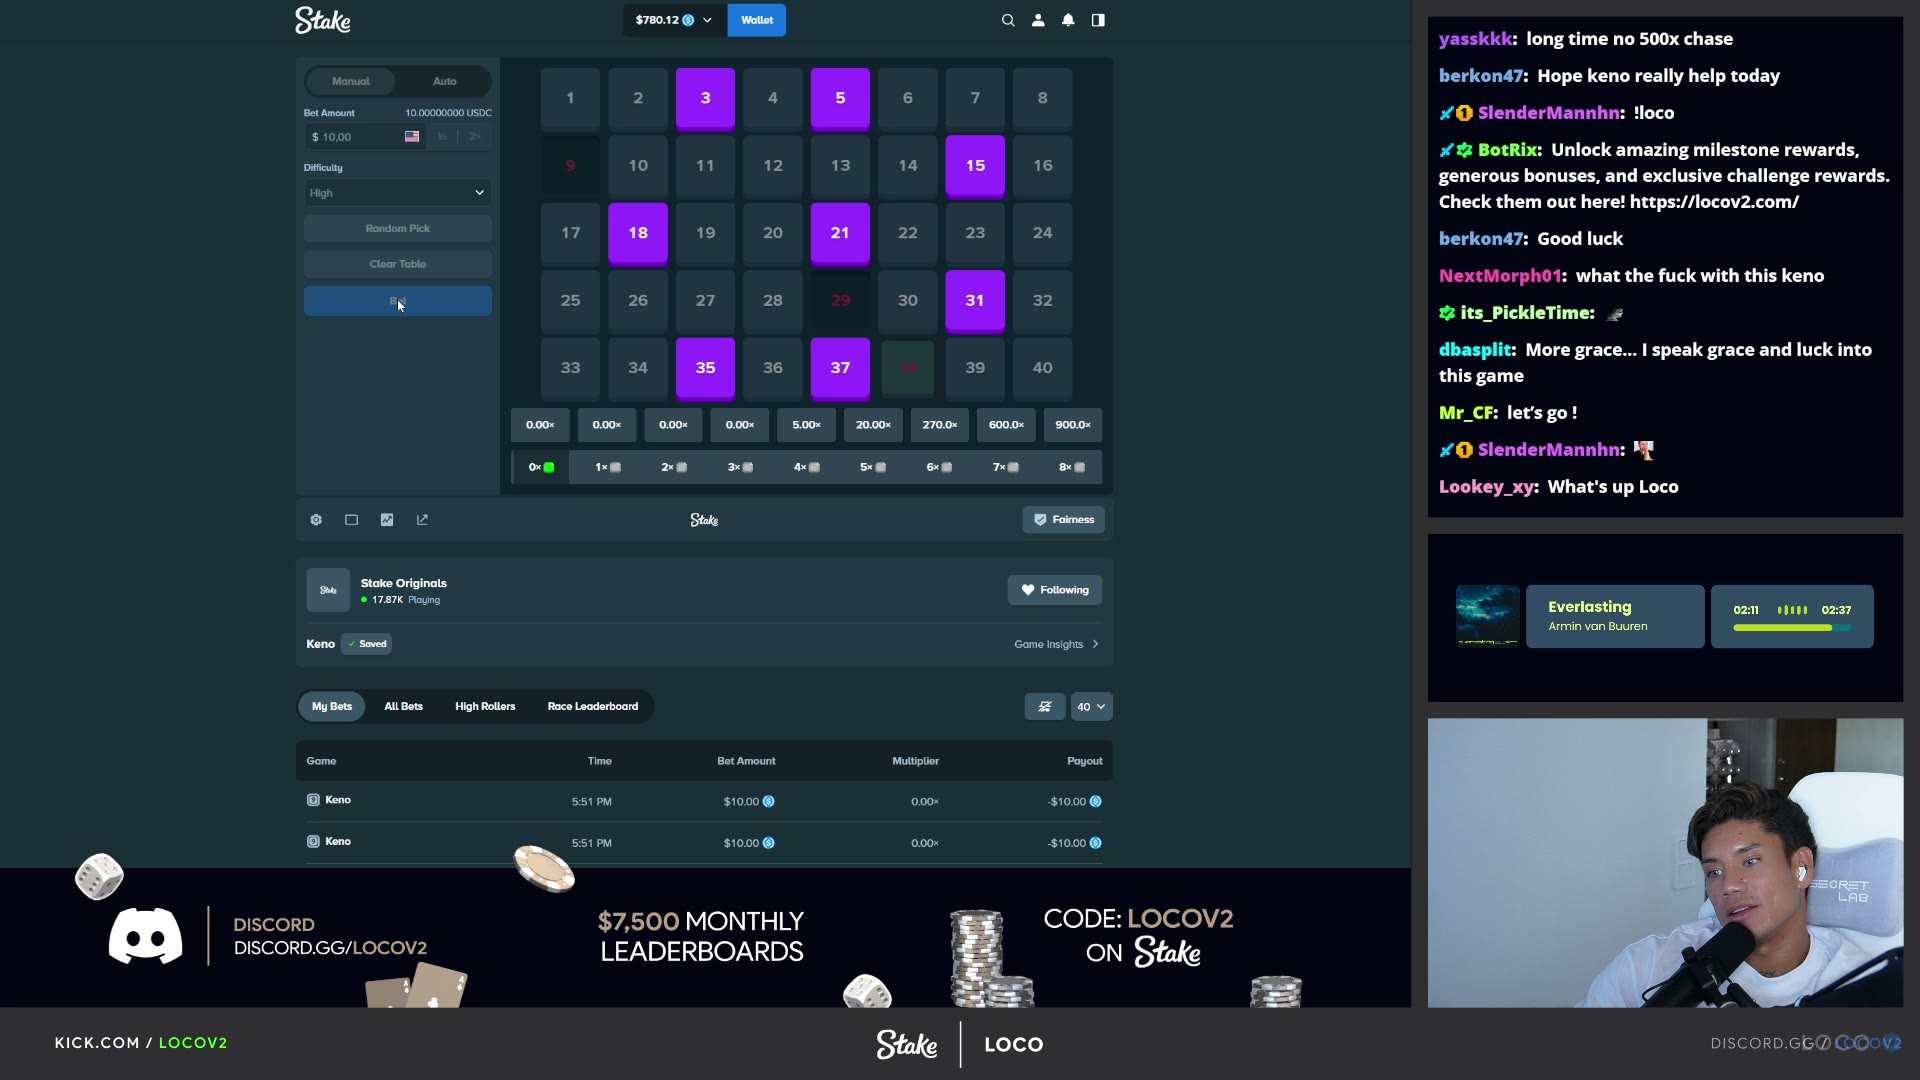
Task: Select Keno number 12 tile
Action: coord(773,166)
